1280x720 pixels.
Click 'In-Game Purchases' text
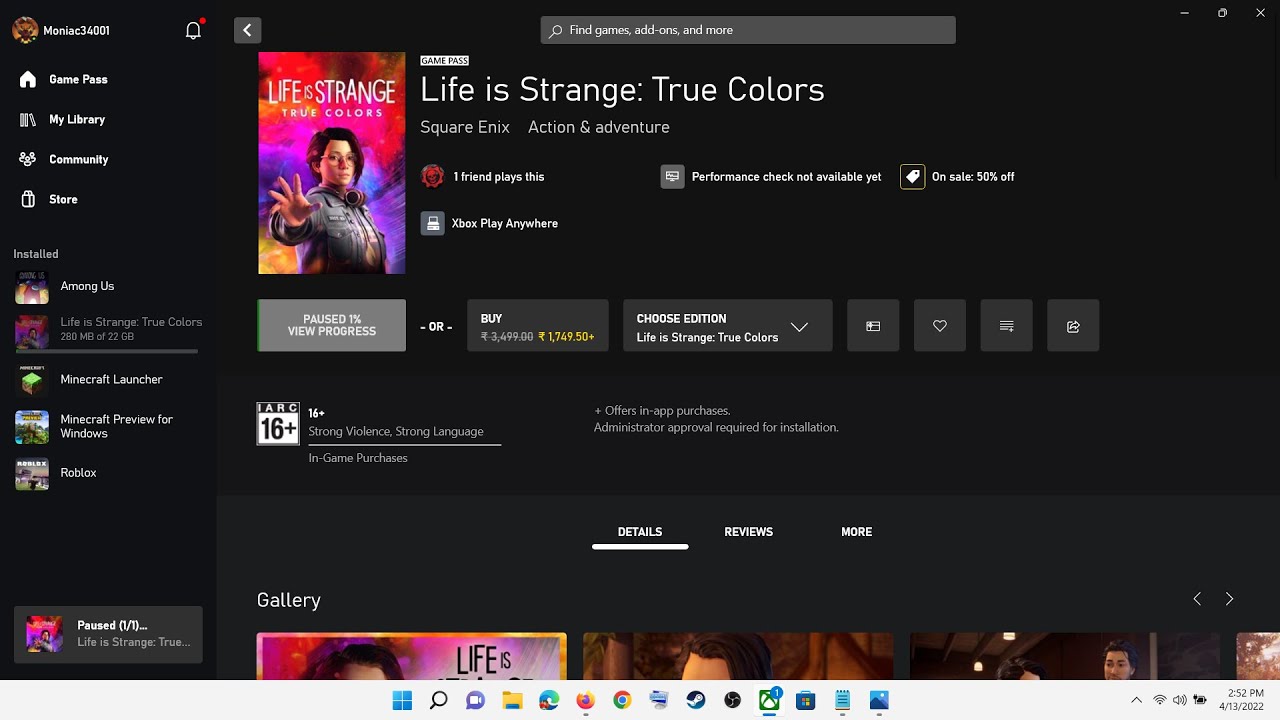(x=358, y=458)
